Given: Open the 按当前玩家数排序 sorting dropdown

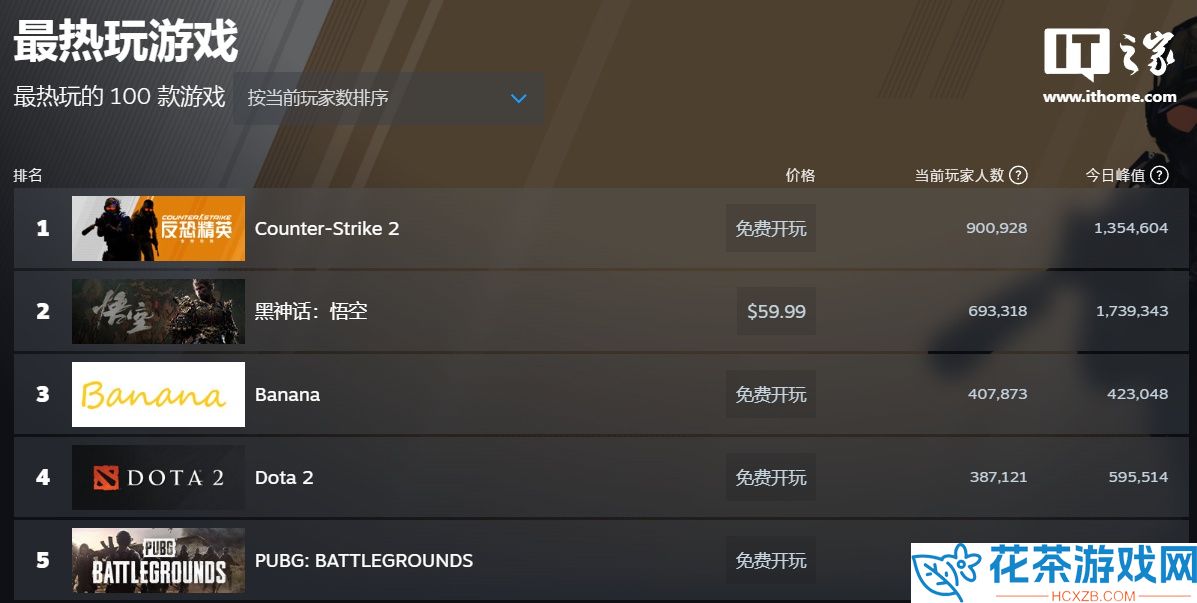Looking at the screenshot, I should tap(389, 98).
